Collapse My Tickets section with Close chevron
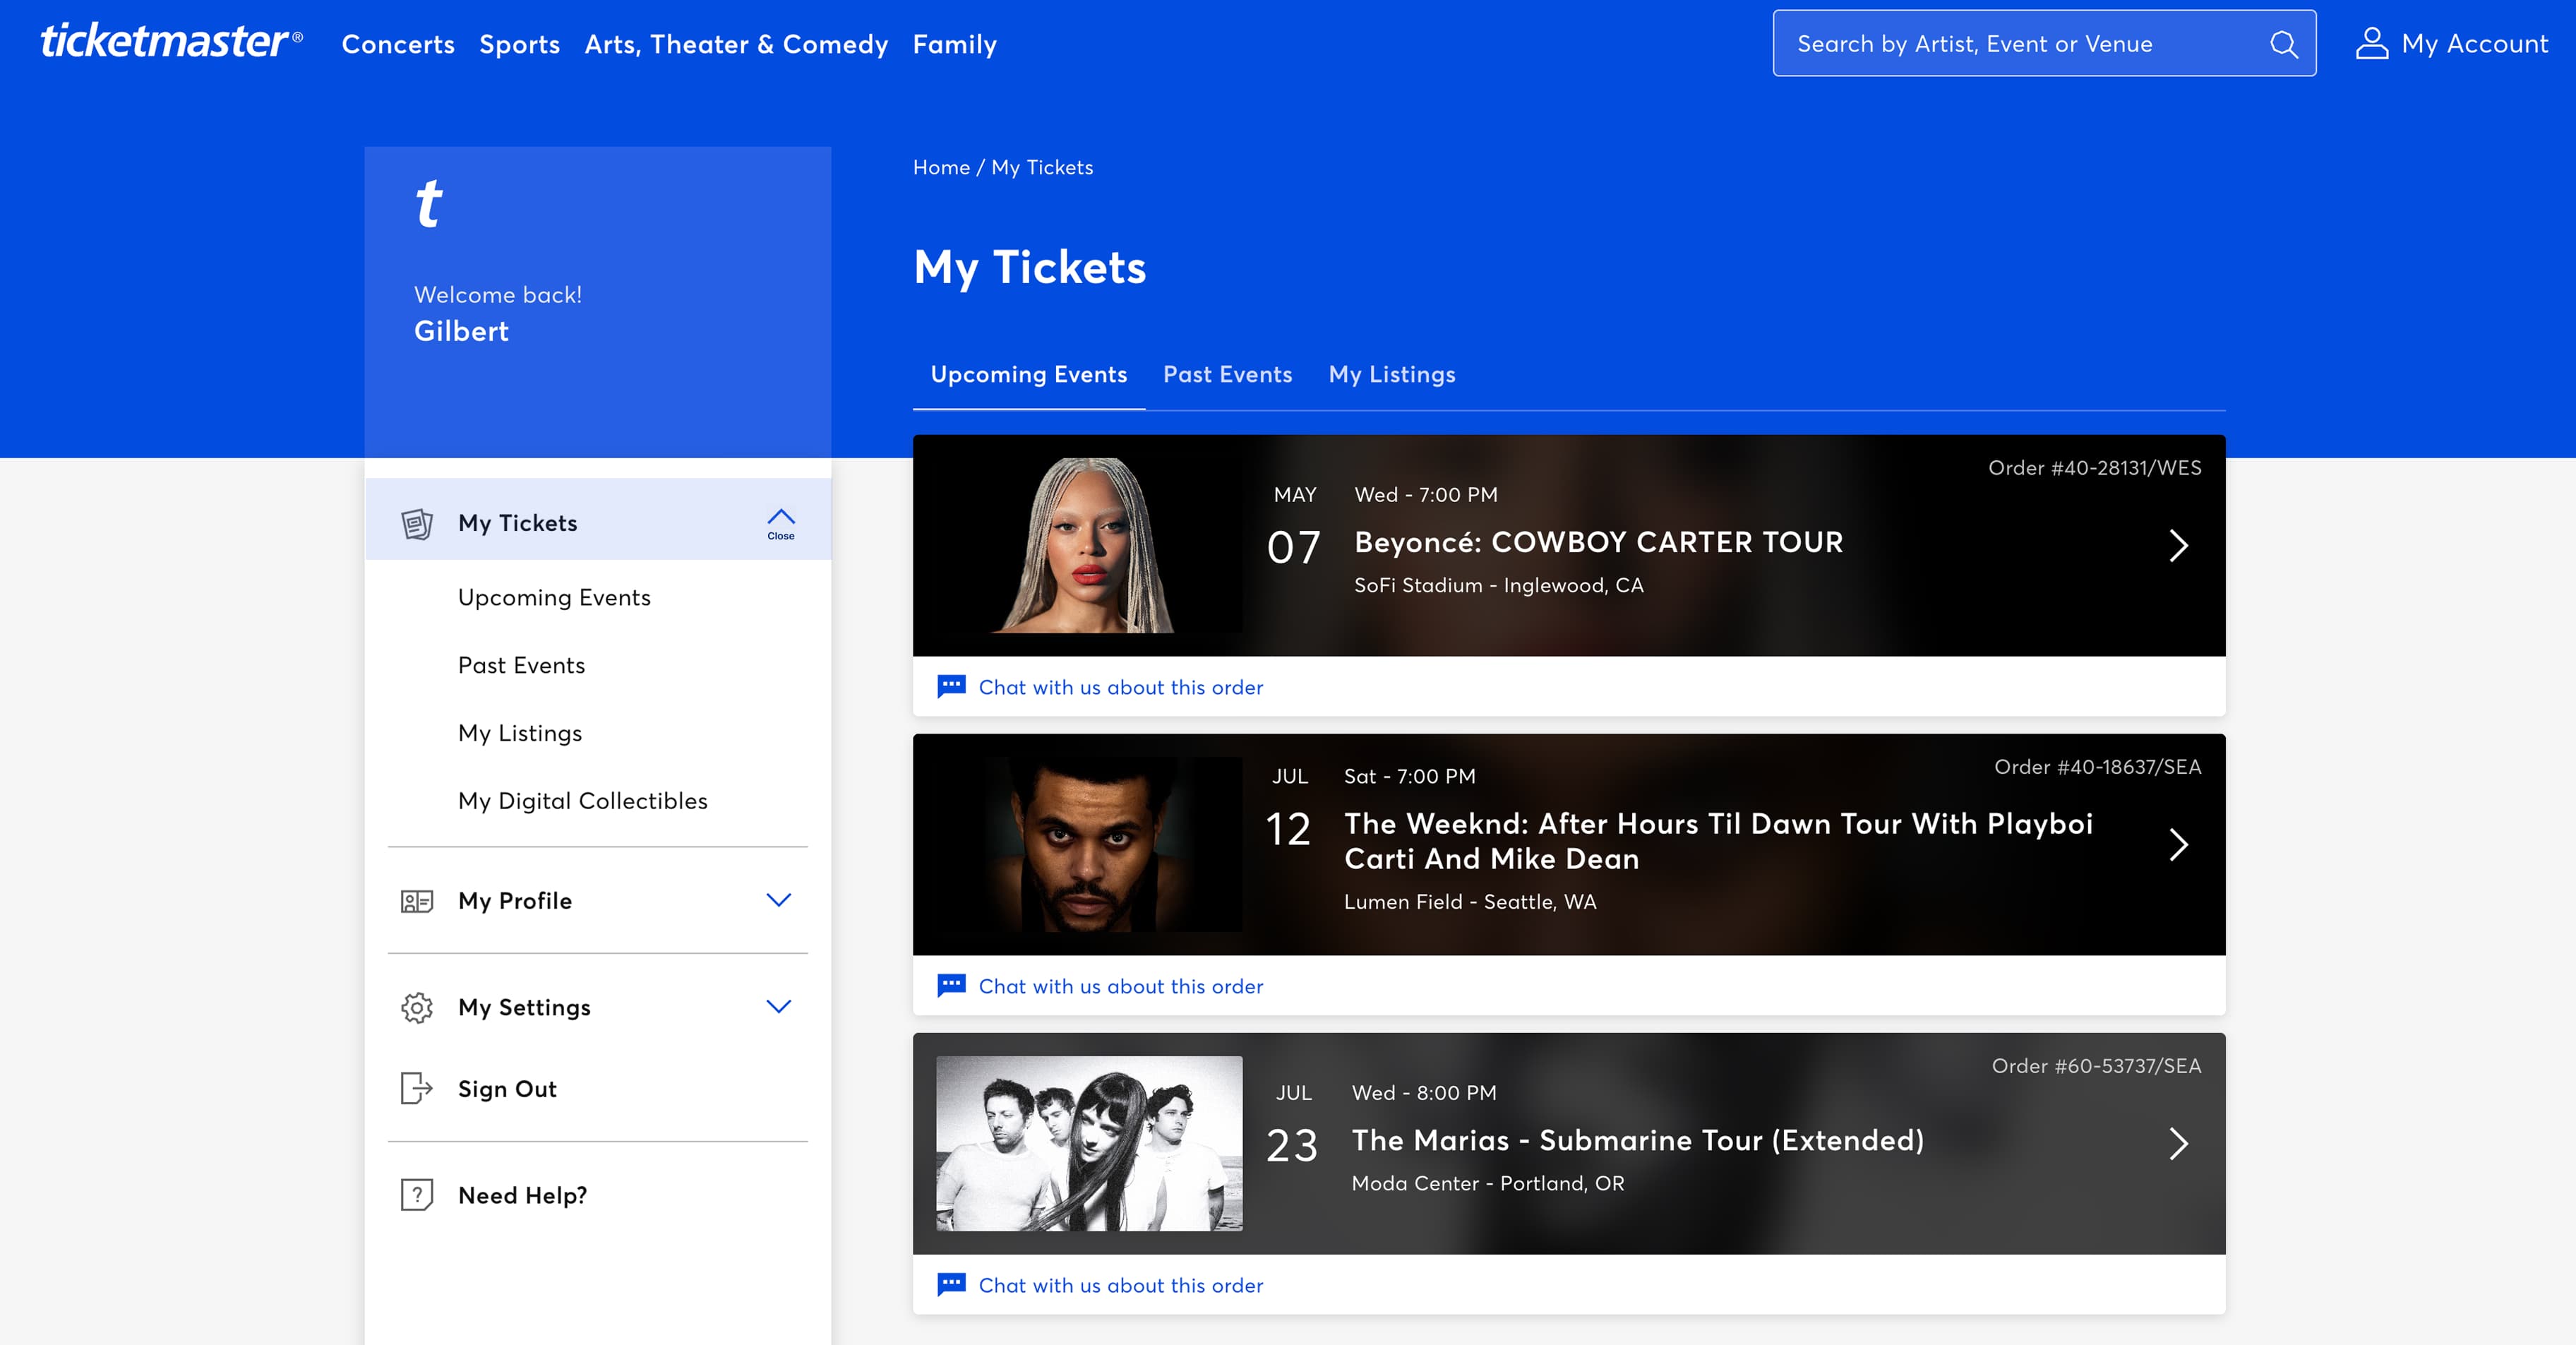The width and height of the screenshot is (2576, 1345). [781, 524]
